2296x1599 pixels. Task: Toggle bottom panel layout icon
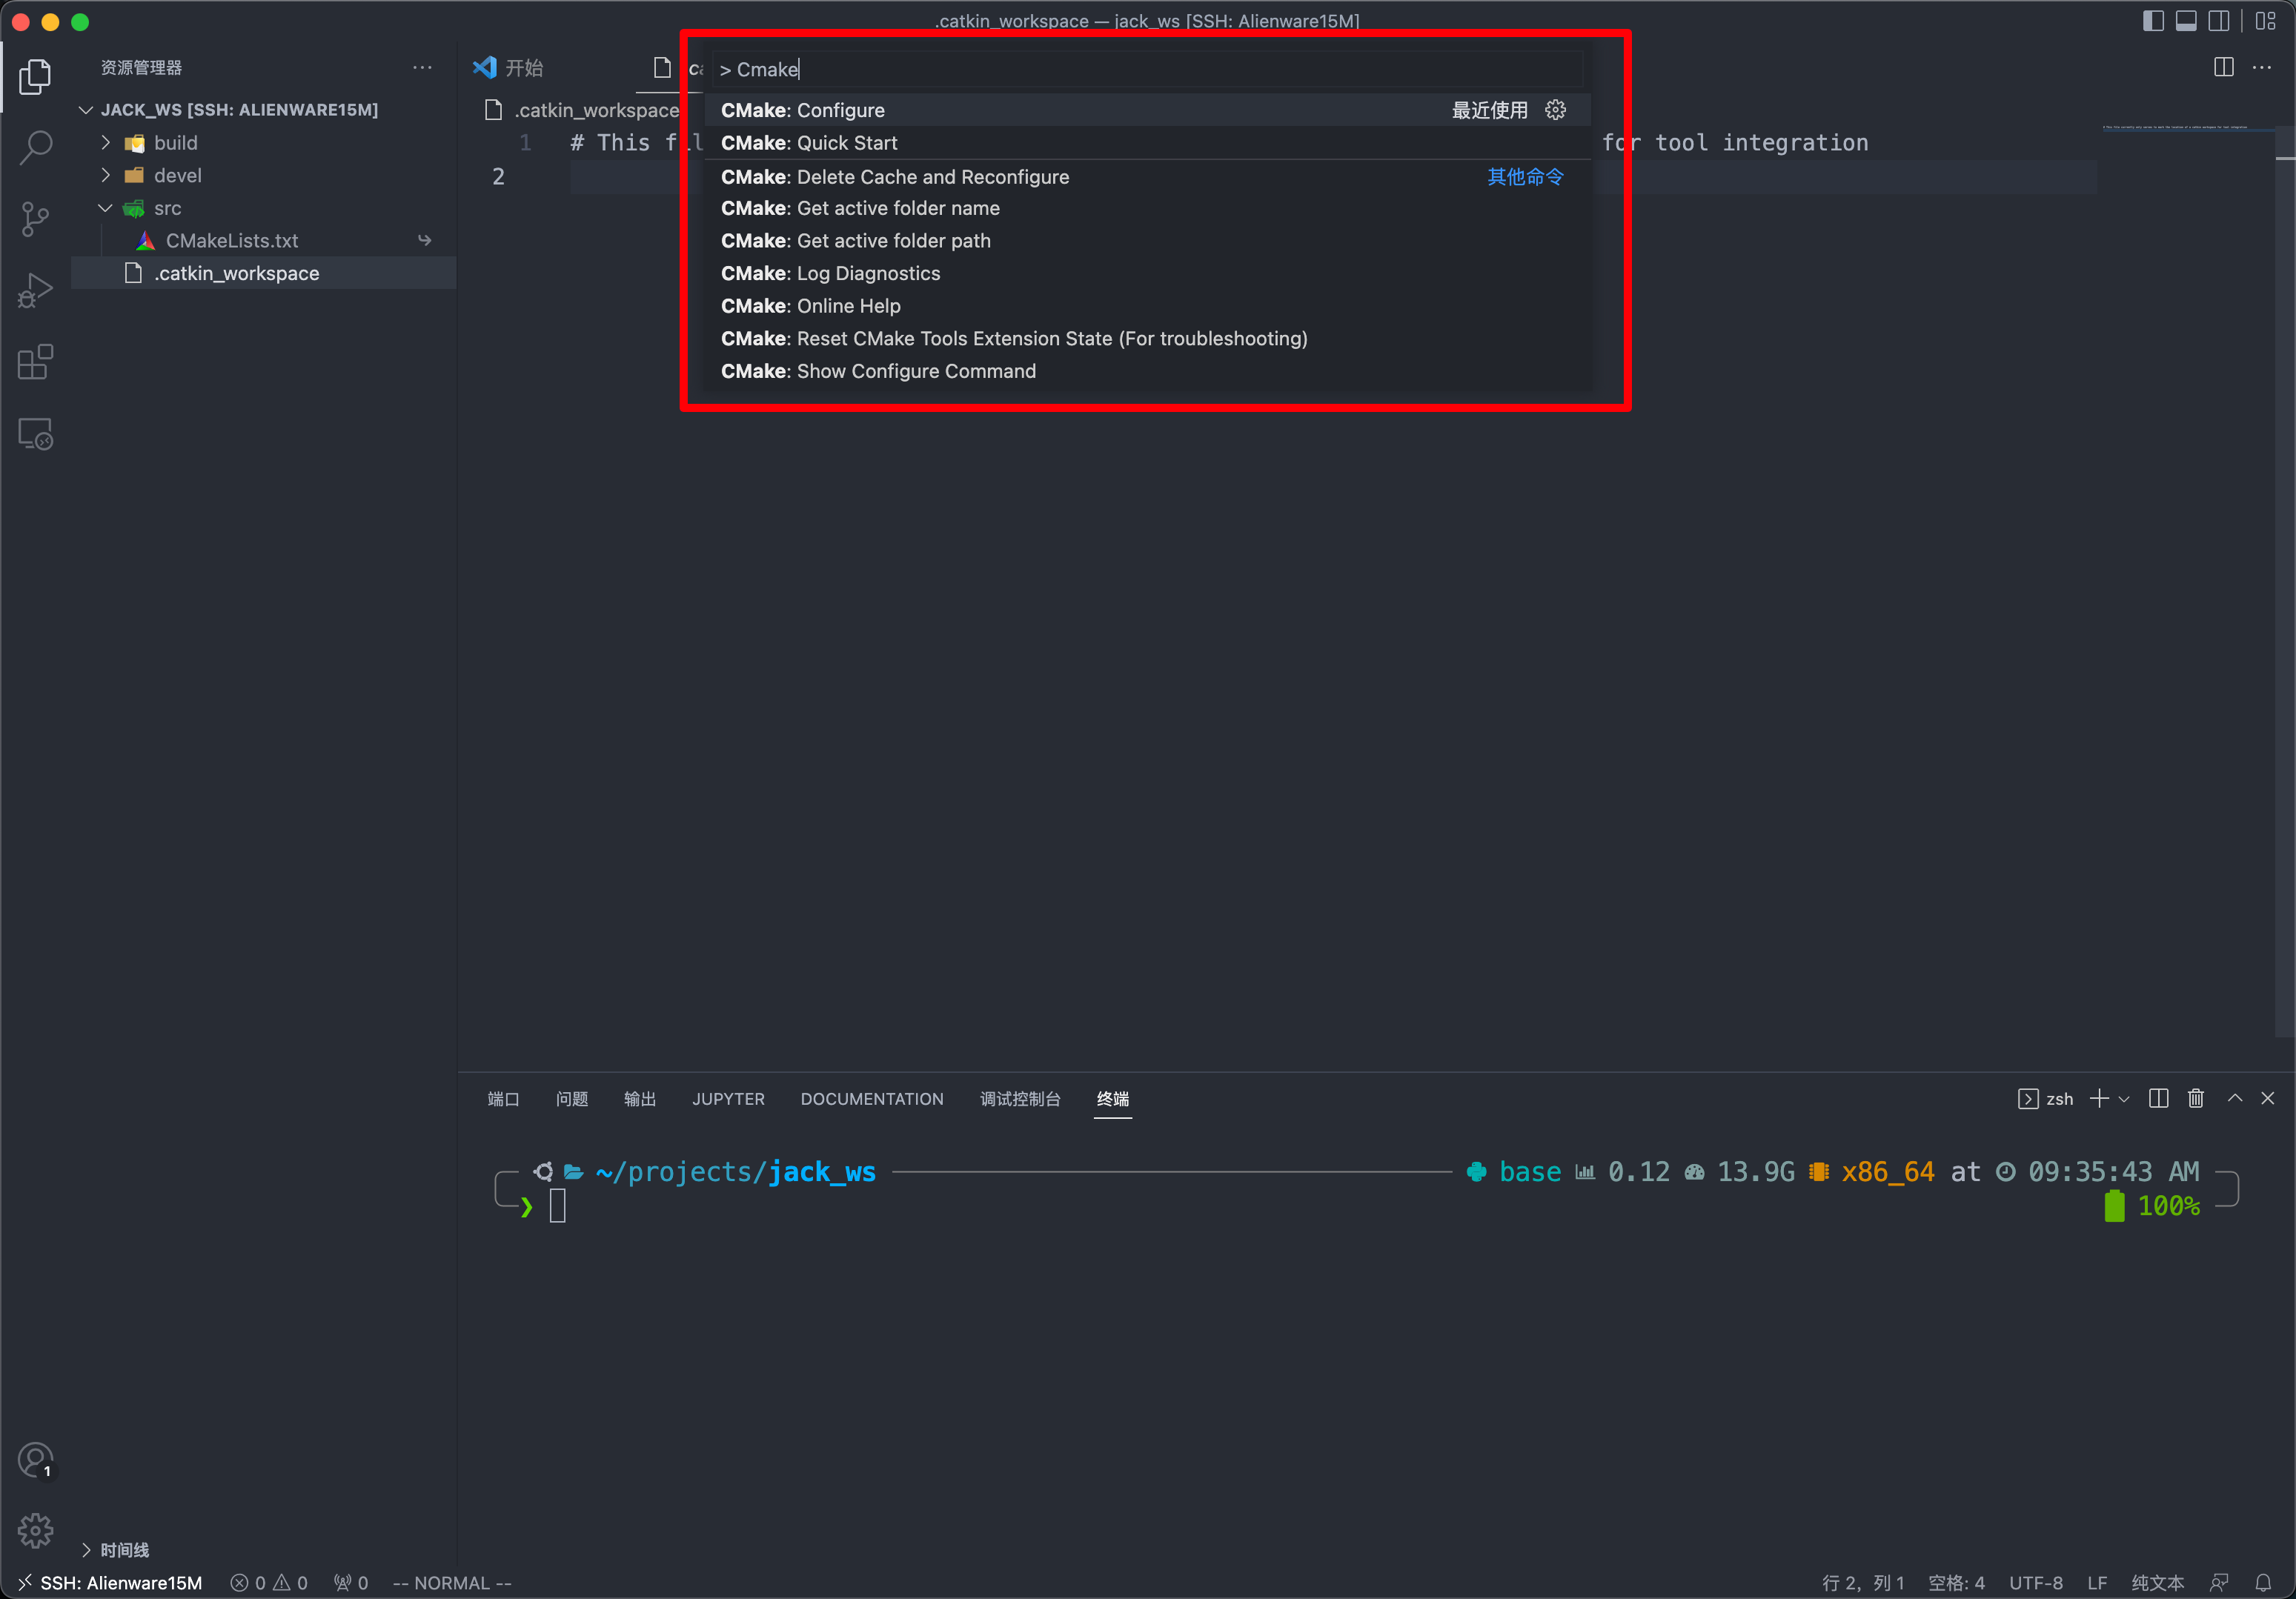pos(2186,21)
